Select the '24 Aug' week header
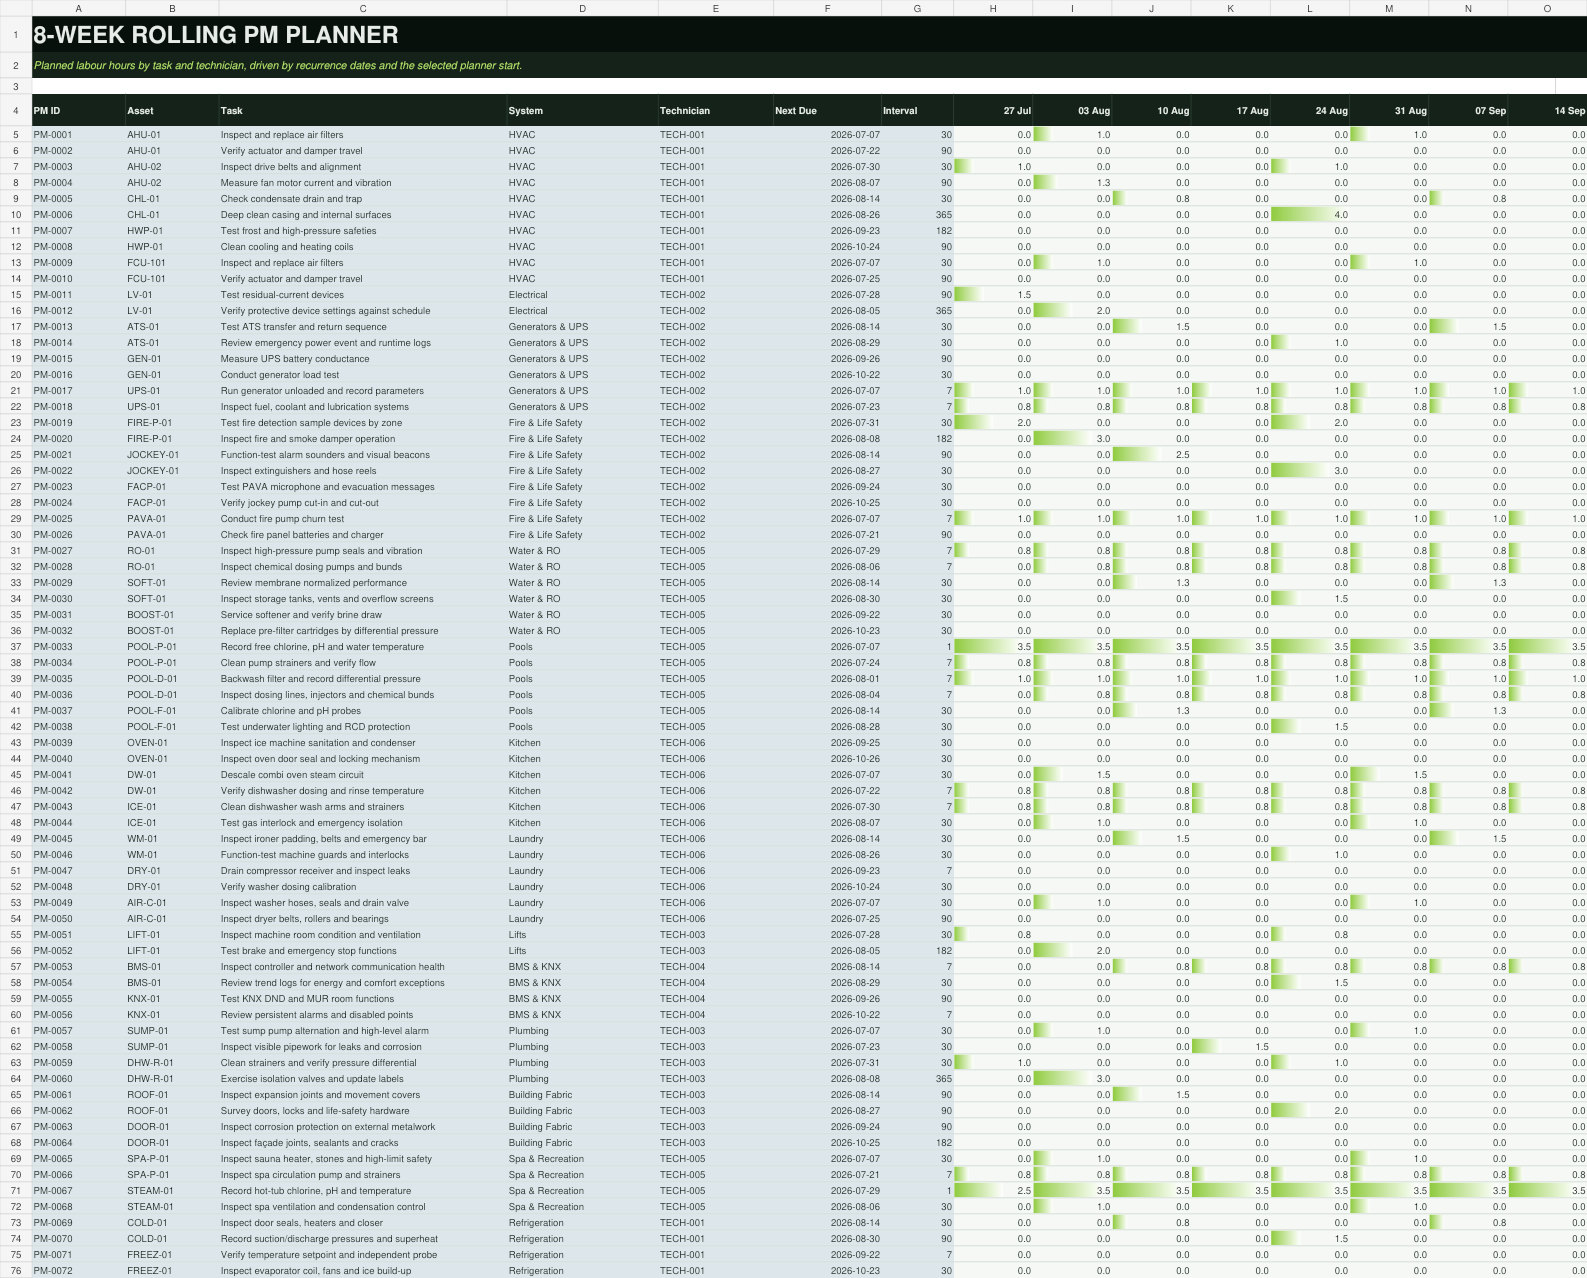This screenshot has height=1278, width=1587. pyautogui.click(x=1310, y=111)
